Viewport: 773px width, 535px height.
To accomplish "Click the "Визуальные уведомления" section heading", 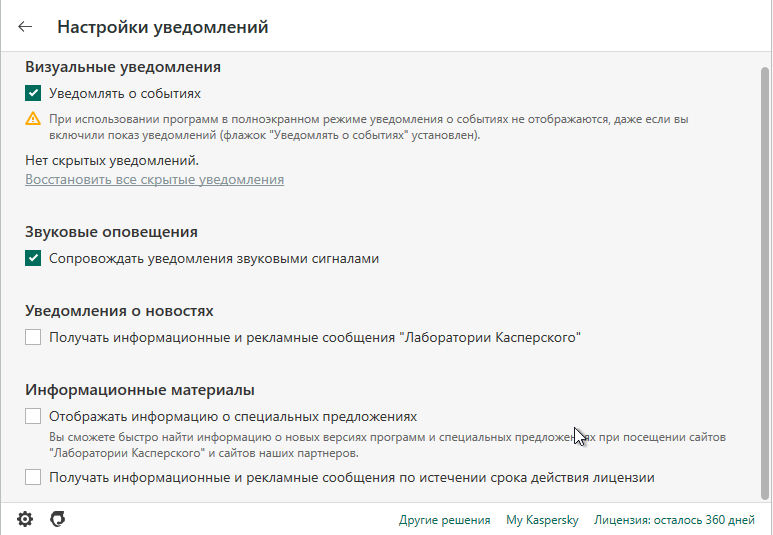I will click(x=122, y=67).
